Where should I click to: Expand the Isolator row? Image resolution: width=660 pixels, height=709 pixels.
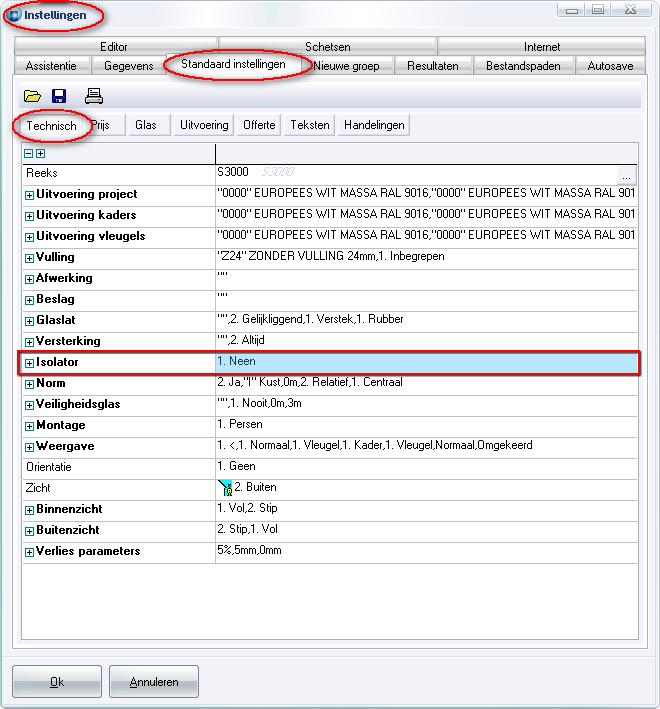click(29, 363)
